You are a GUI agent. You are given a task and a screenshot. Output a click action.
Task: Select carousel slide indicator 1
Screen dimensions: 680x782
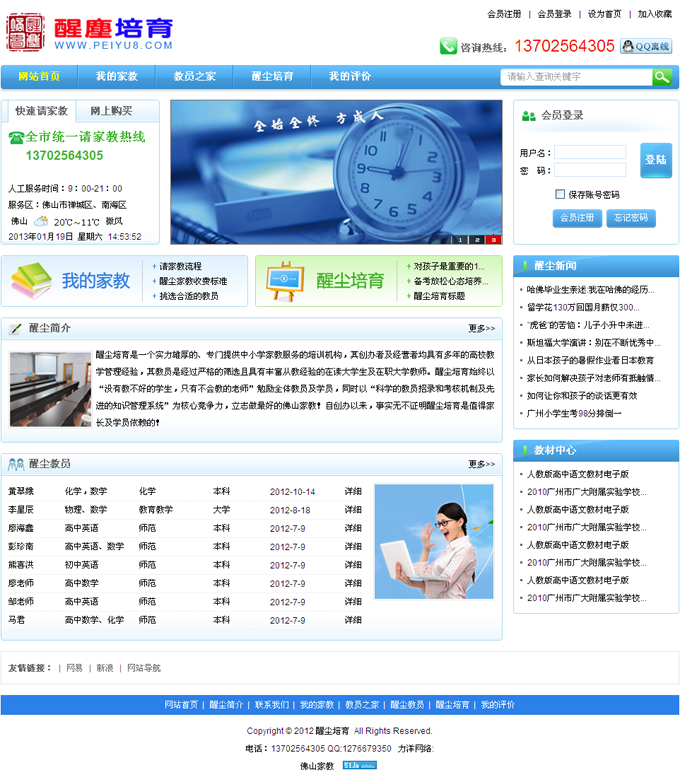point(460,239)
